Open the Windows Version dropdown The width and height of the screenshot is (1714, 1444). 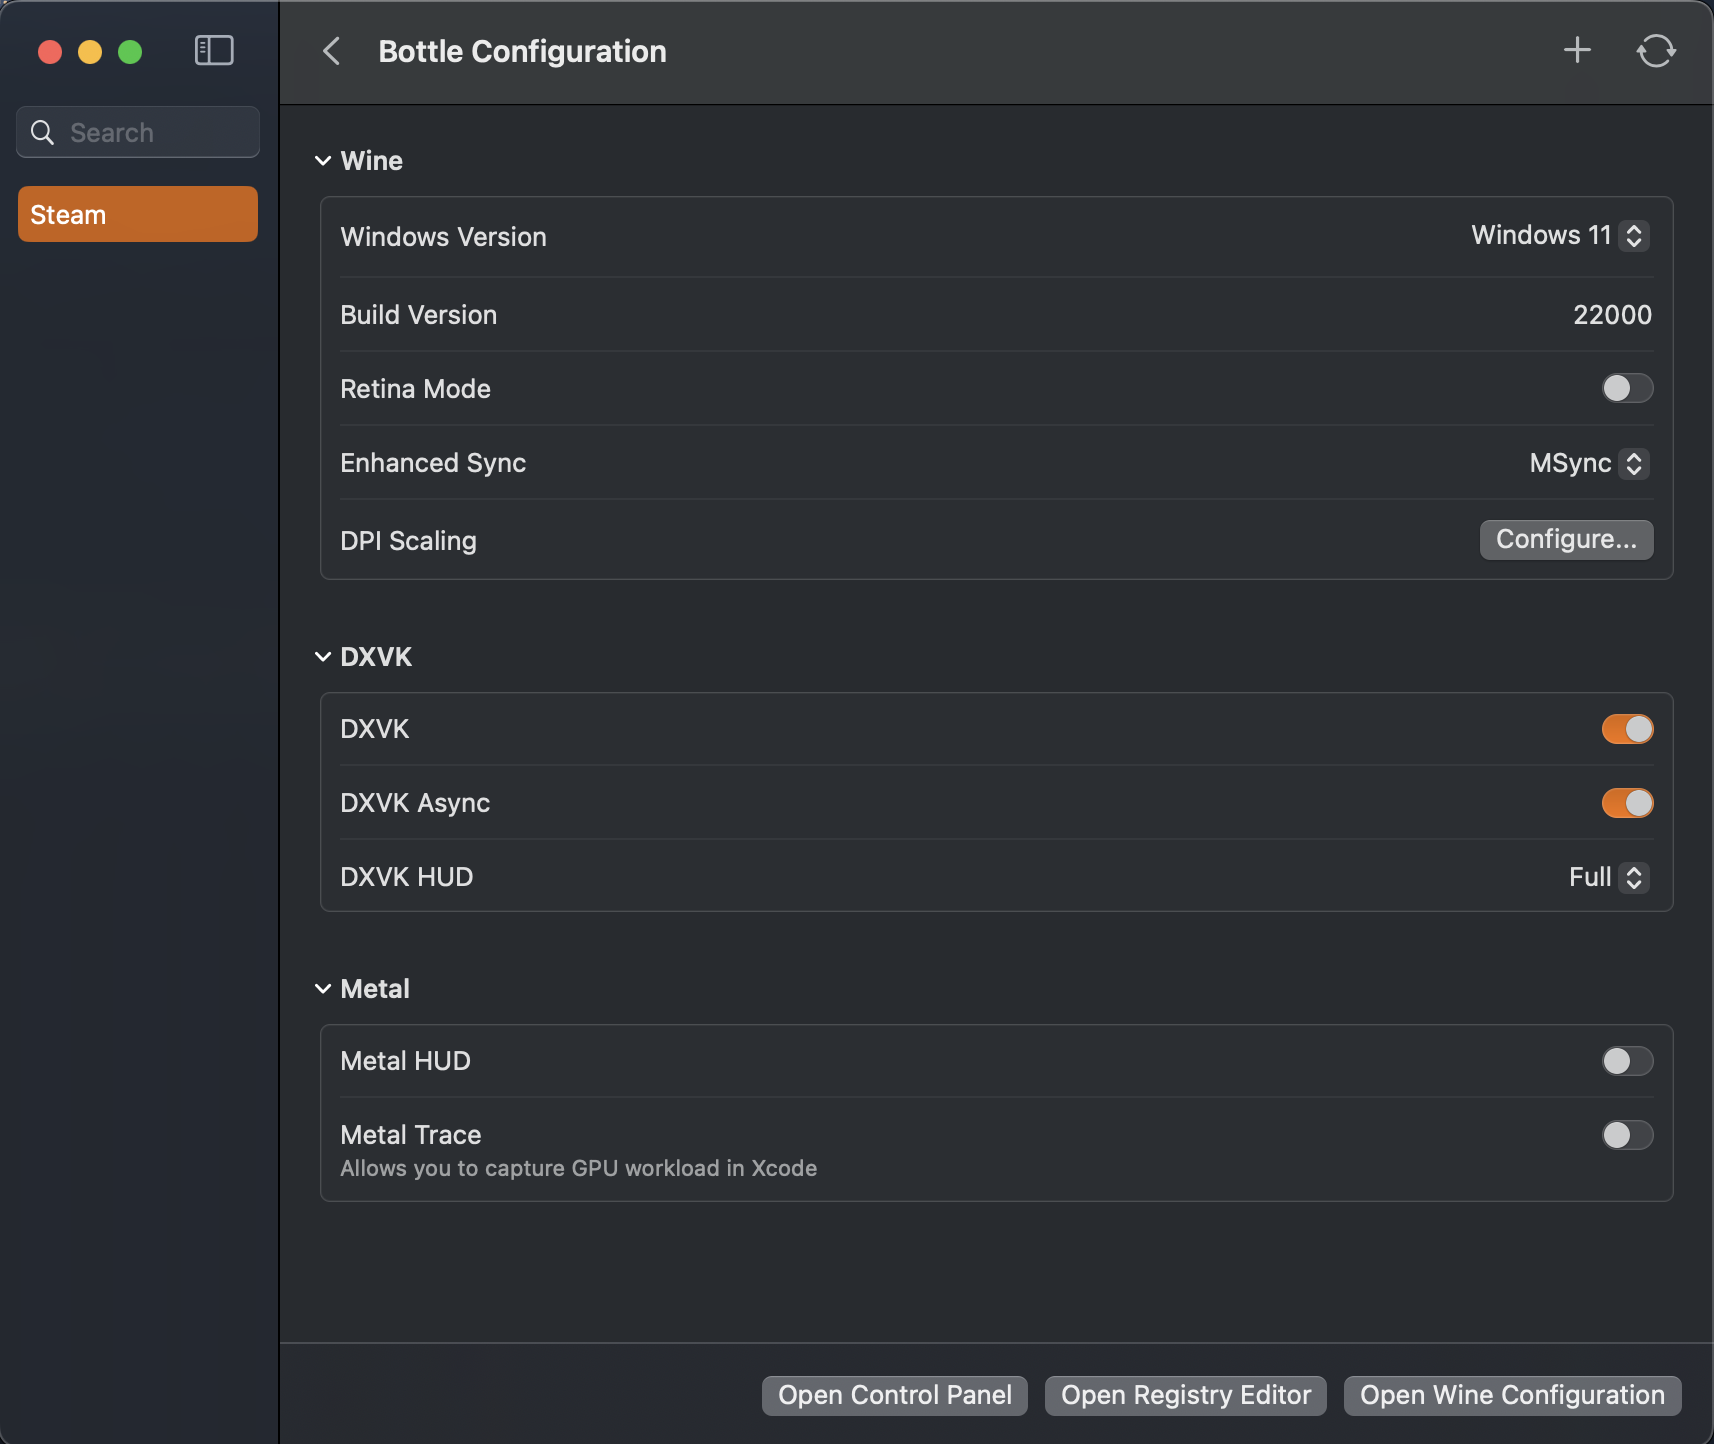pyautogui.click(x=1560, y=236)
